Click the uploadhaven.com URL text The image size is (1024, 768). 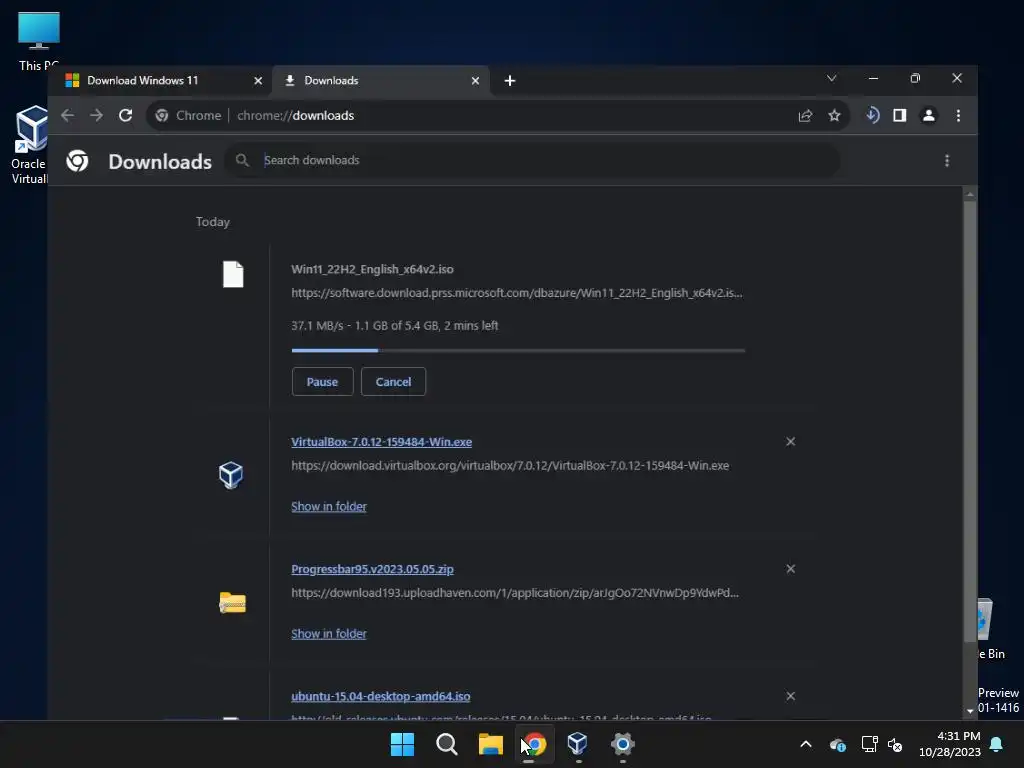[515, 593]
